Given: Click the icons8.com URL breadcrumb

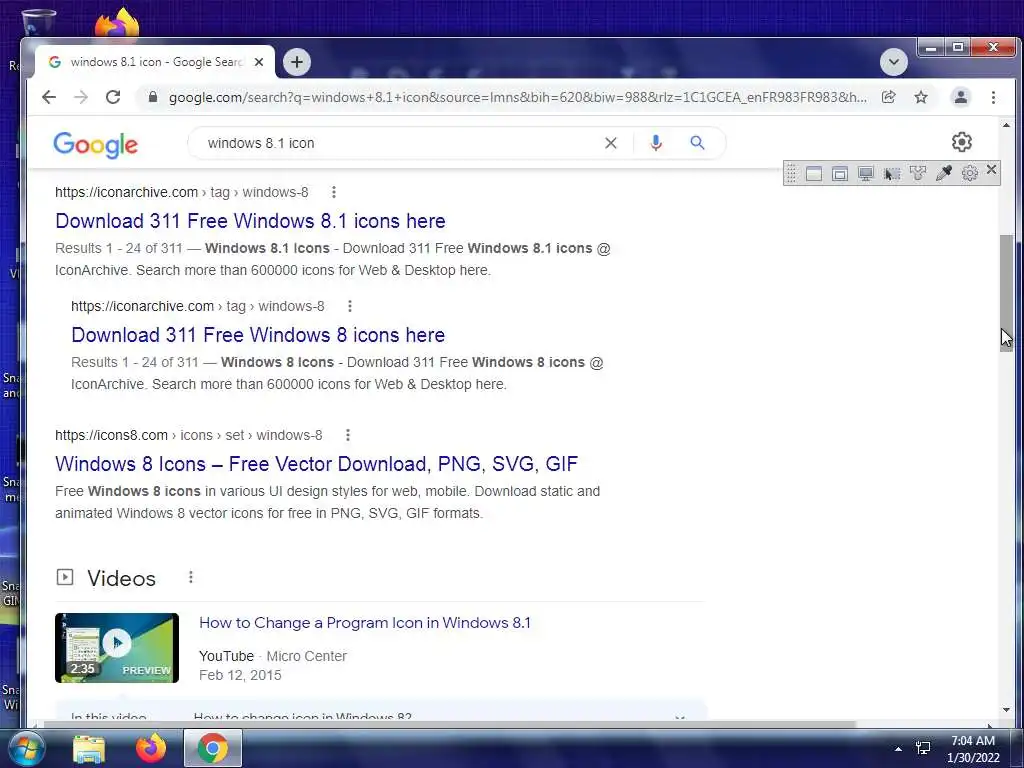Looking at the screenshot, I should (189, 435).
